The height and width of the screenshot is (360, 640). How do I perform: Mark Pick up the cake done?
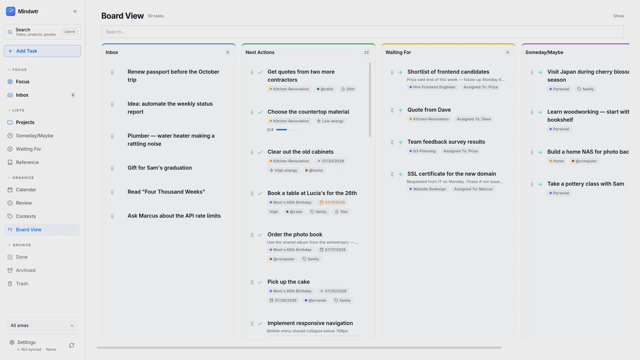pos(260,282)
